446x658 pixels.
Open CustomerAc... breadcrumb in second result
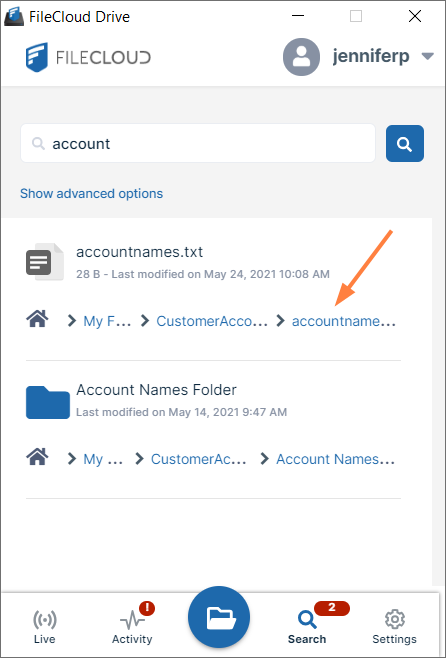point(199,459)
